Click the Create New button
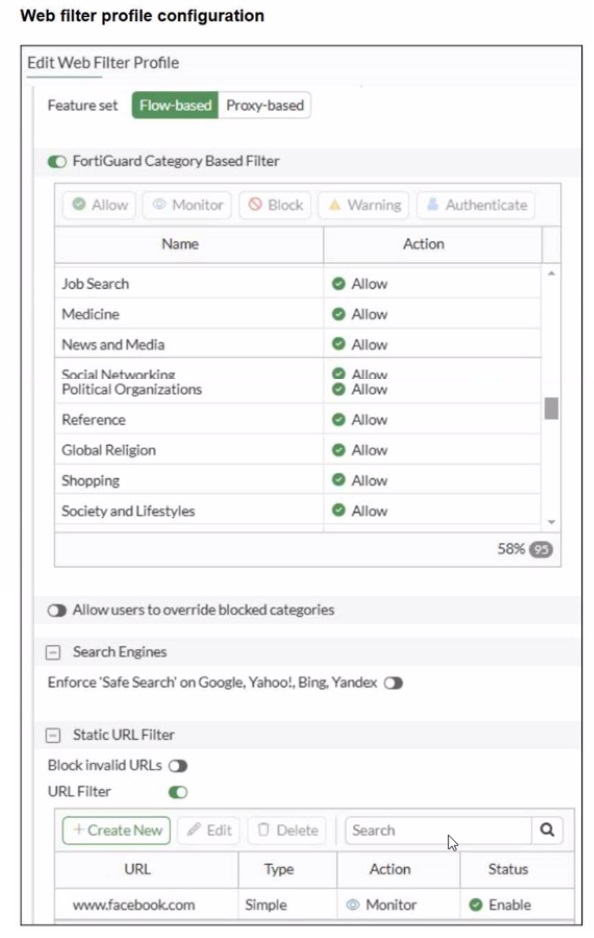The width and height of the screenshot is (594, 938). point(117,830)
